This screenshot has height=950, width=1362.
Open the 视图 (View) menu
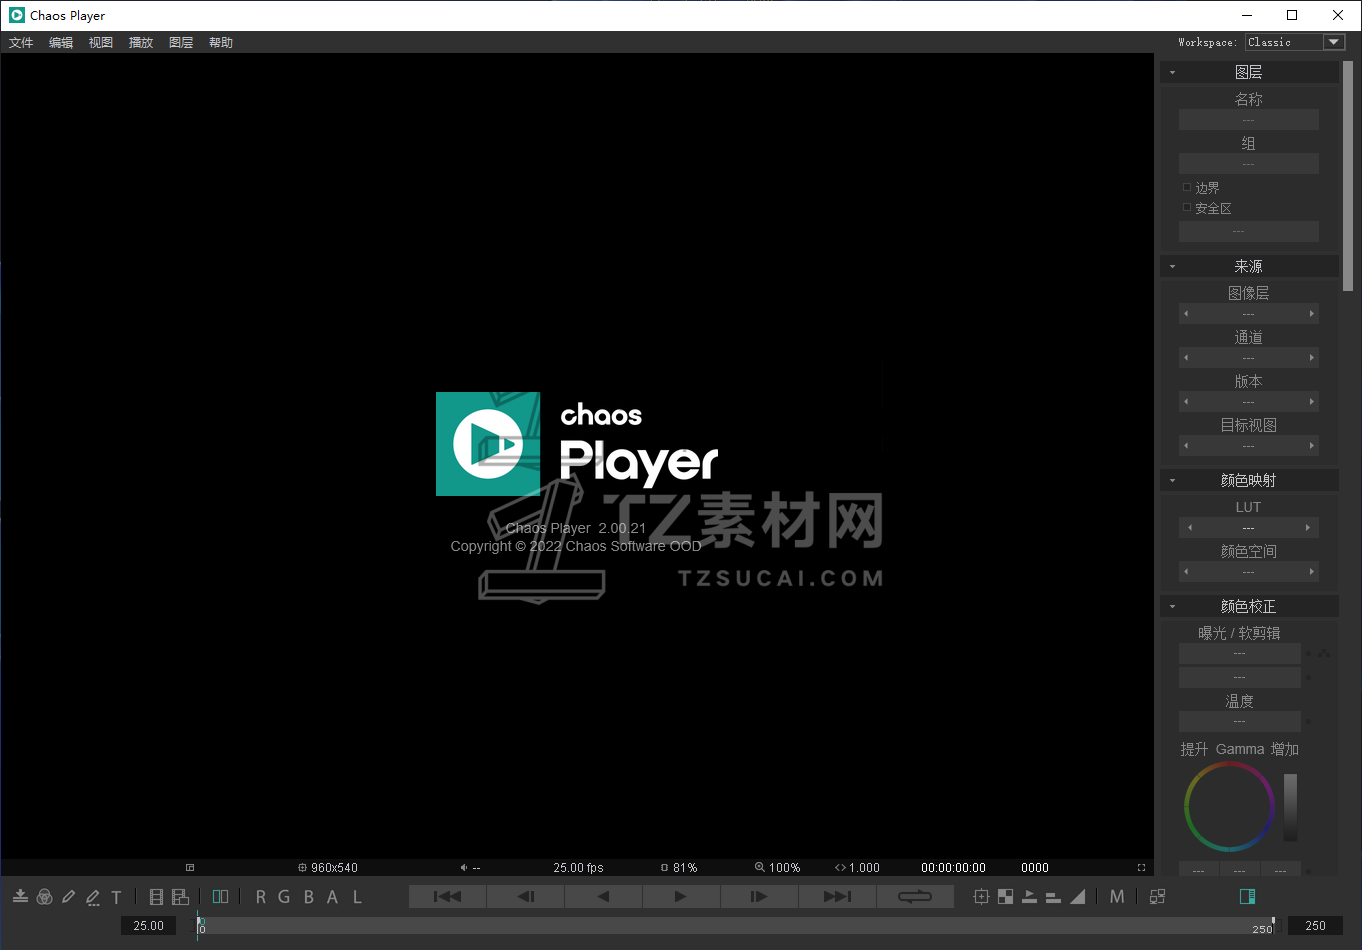pos(101,43)
